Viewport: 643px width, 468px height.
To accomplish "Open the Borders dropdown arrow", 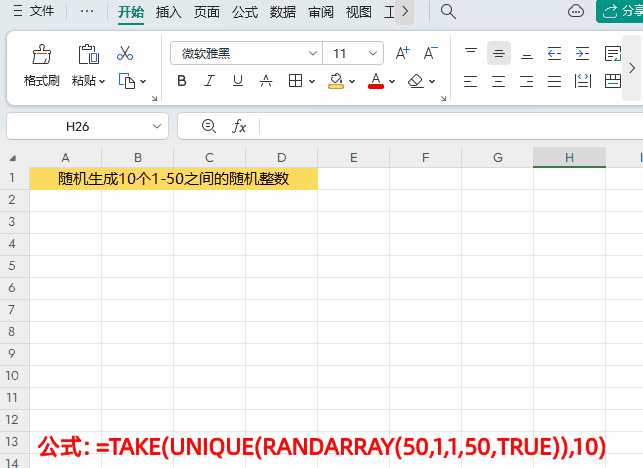I will (x=312, y=81).
